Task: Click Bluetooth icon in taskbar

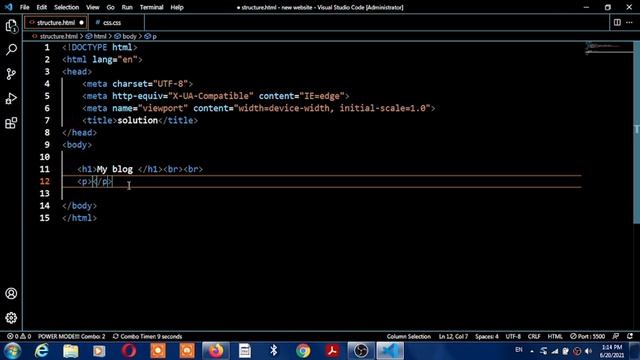Action: (x=274, y=351)
